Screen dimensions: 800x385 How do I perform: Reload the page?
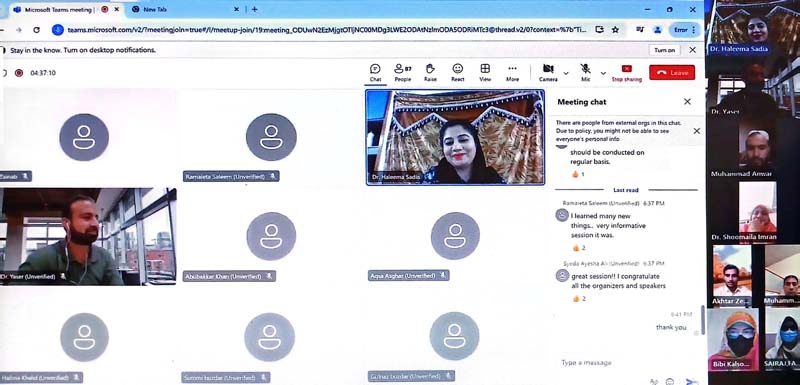click(x=36, y=30)
